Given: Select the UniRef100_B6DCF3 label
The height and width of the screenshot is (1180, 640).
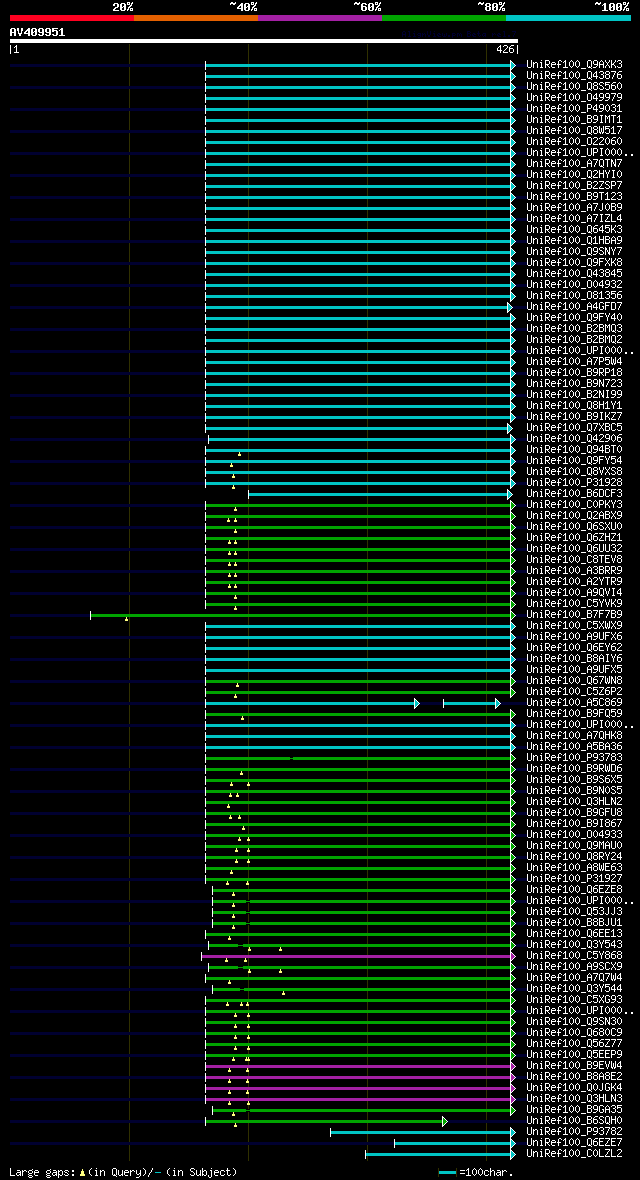Looking at the screenshot, I should 574,493.
